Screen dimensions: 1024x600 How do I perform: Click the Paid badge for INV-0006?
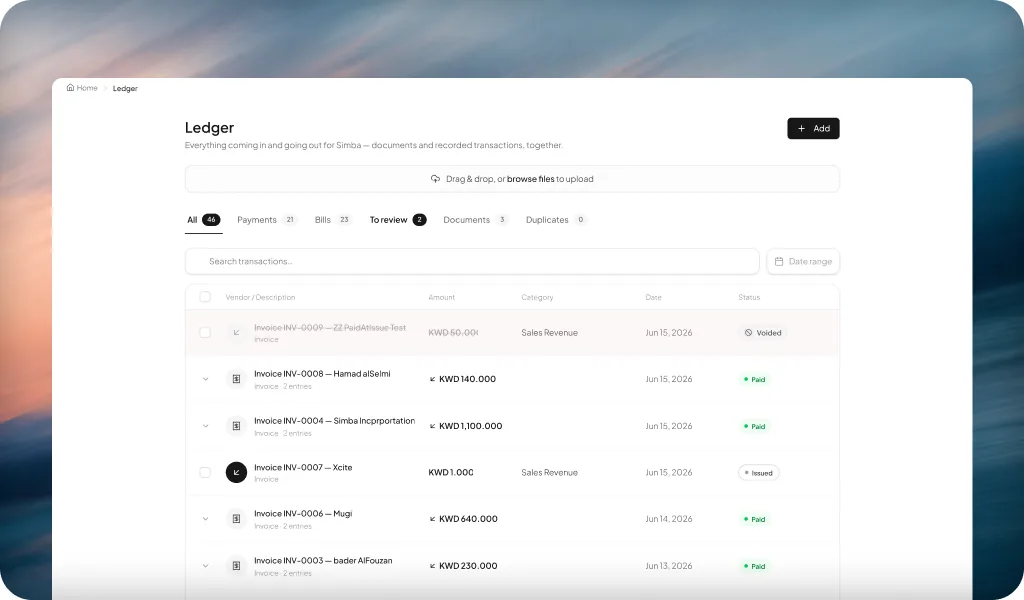click(x=754, y=520)
